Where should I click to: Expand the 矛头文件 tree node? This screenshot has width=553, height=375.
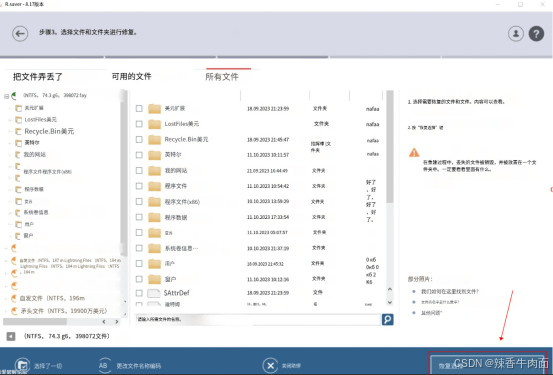(x=6, y=311)
